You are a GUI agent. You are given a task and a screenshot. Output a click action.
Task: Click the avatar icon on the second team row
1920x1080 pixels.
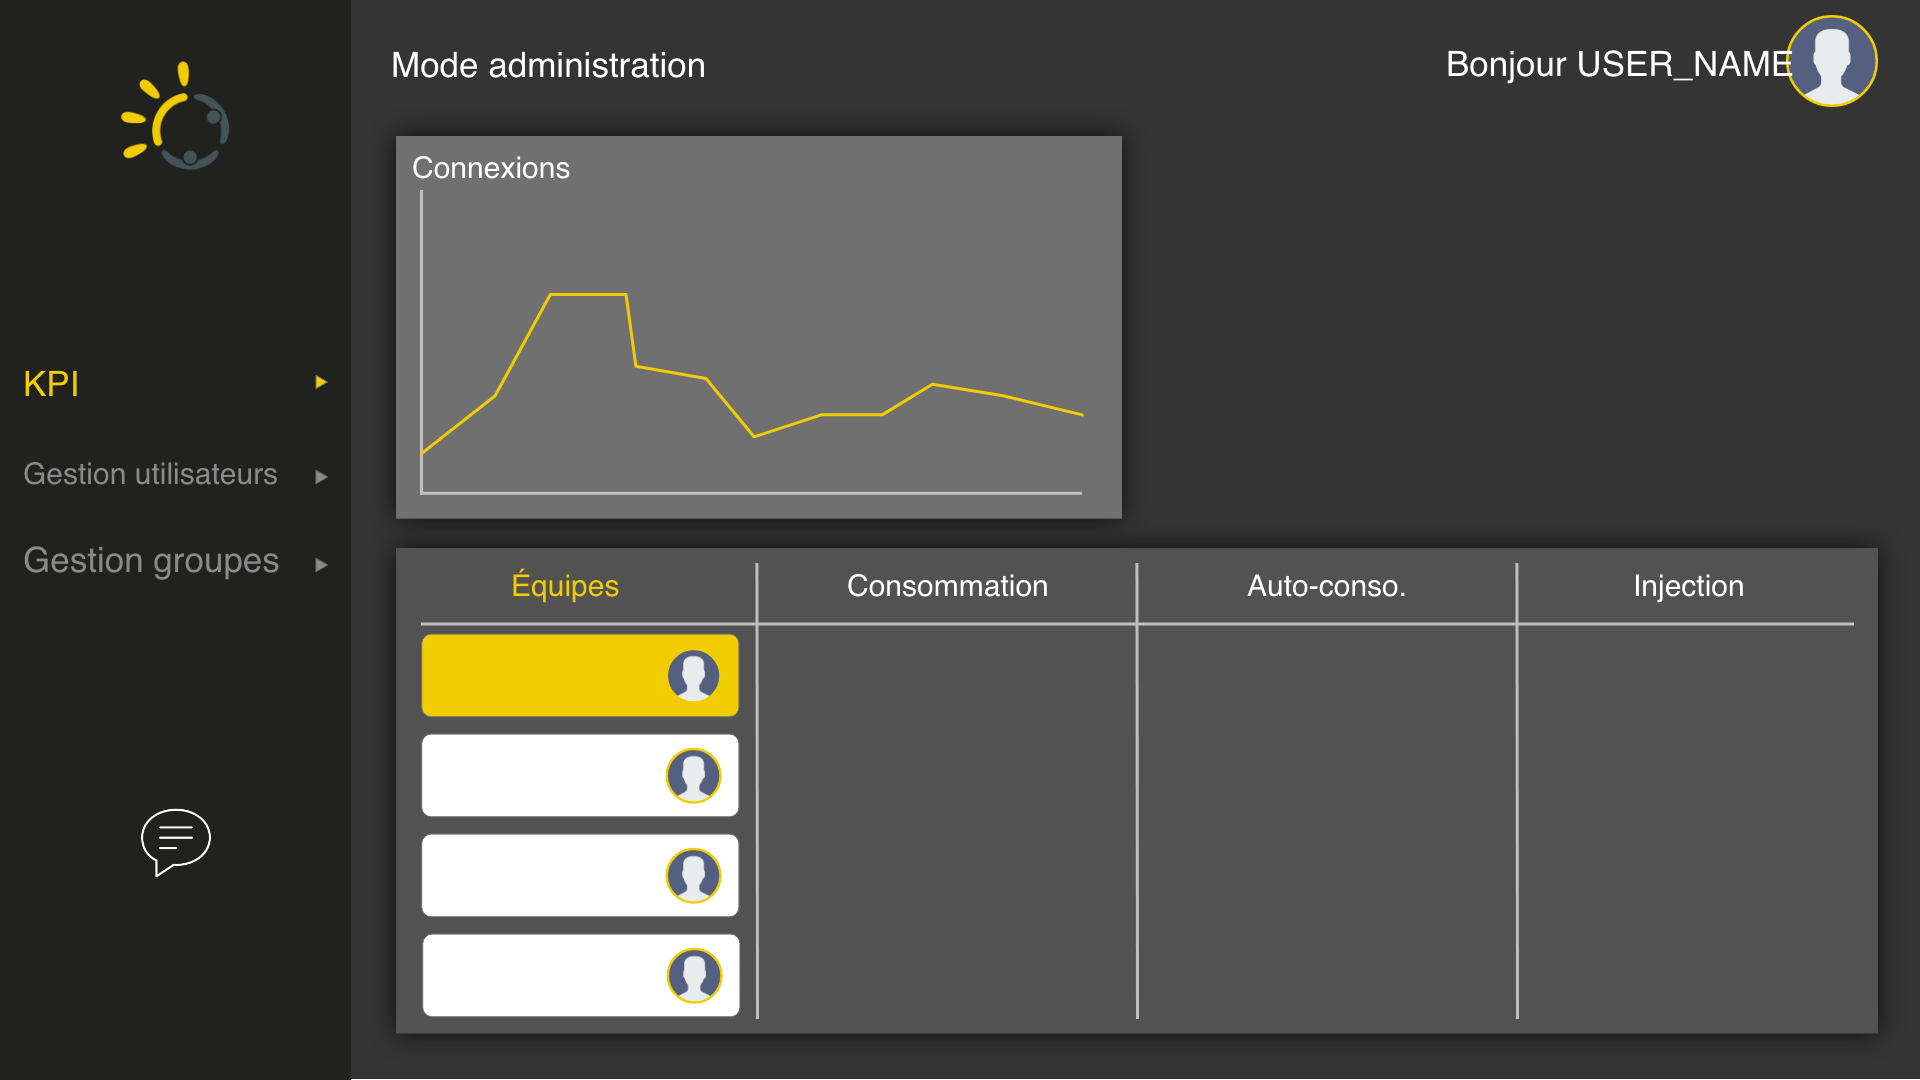tap(695, 775)
